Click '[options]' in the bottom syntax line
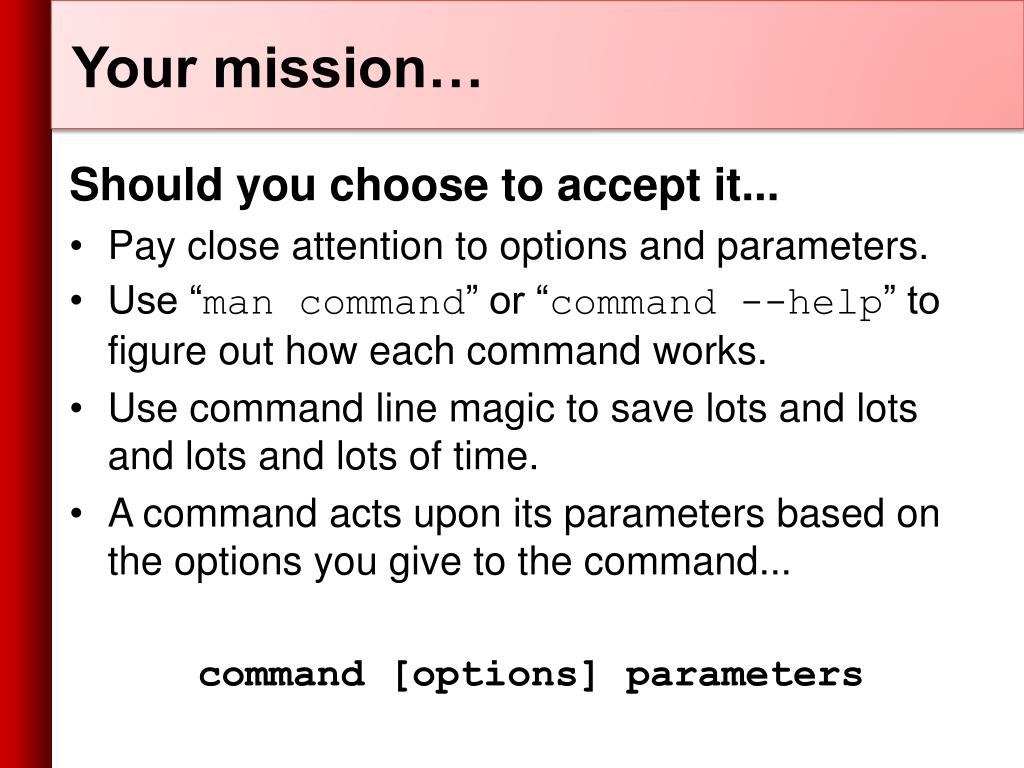 click(496, 675)
